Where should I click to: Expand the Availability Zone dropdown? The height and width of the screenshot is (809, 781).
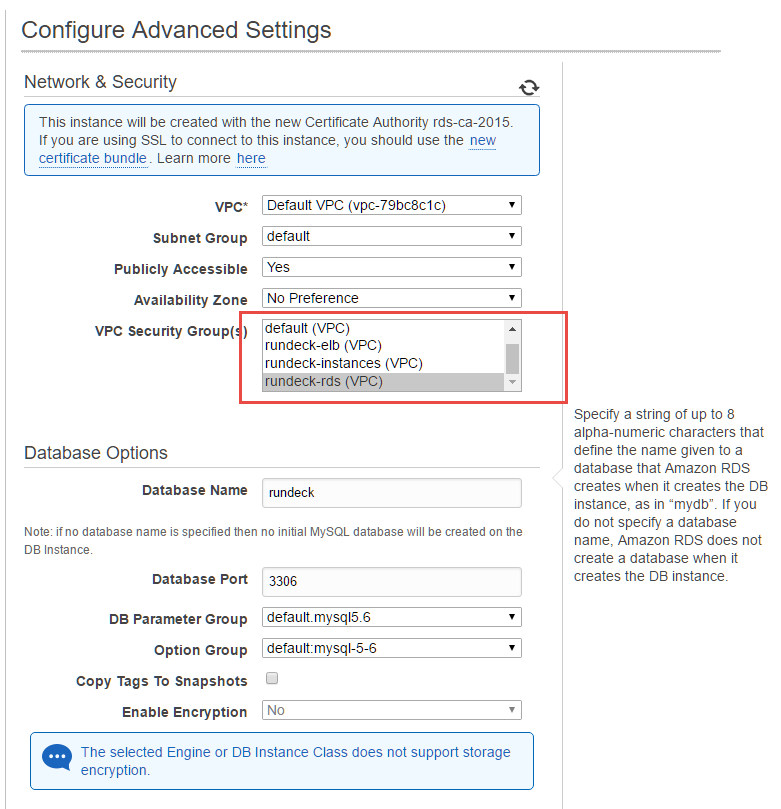point(392,298)
